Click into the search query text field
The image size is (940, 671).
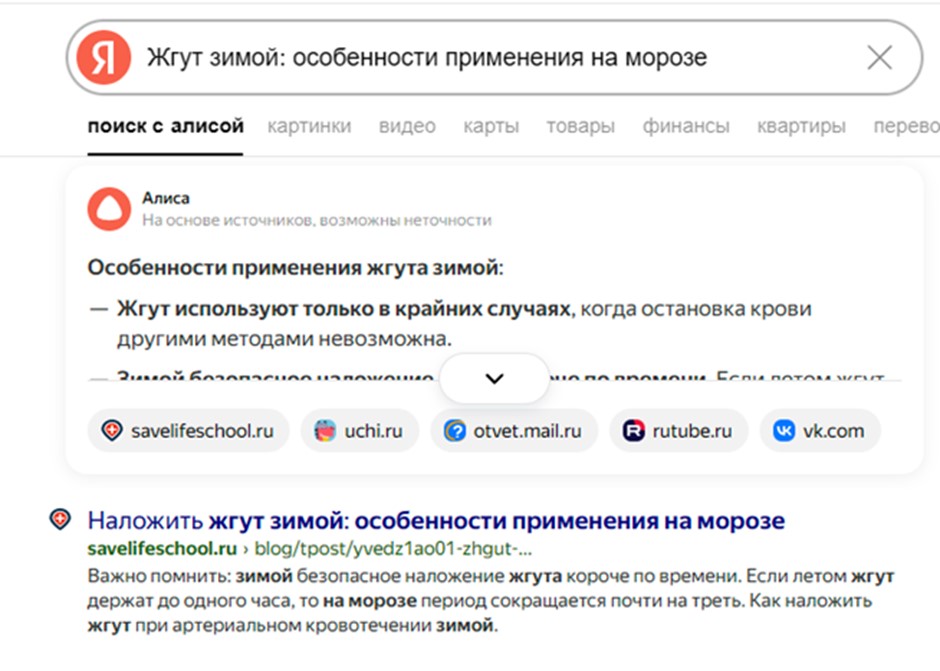[480, 58]
